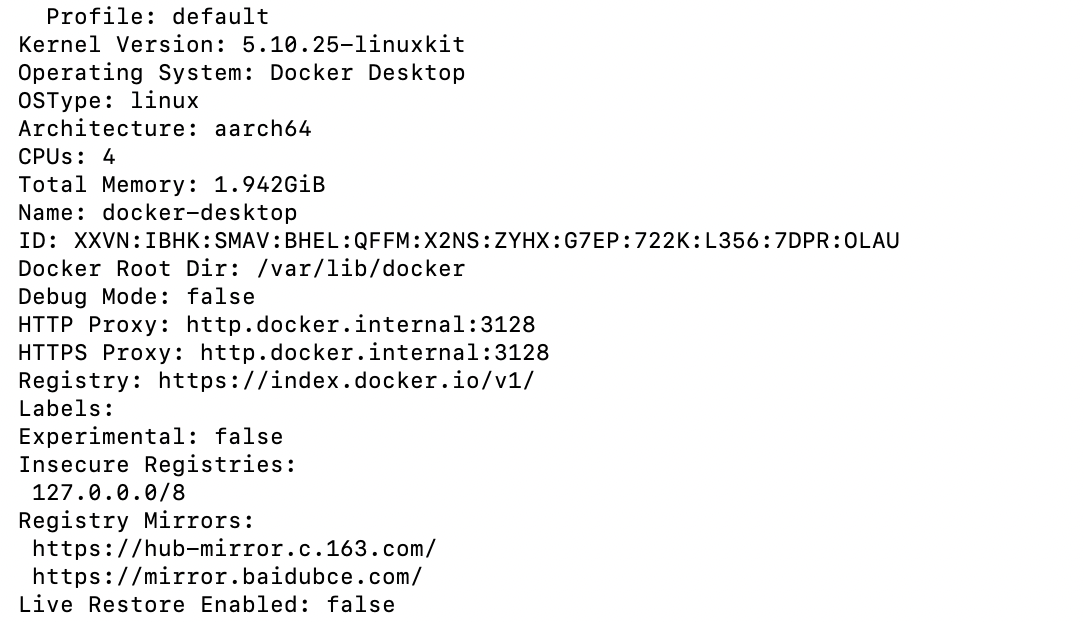Click the 127.0.0.0/8 insecure registry entry
The image size is (1084, 622).
[108, 493]
